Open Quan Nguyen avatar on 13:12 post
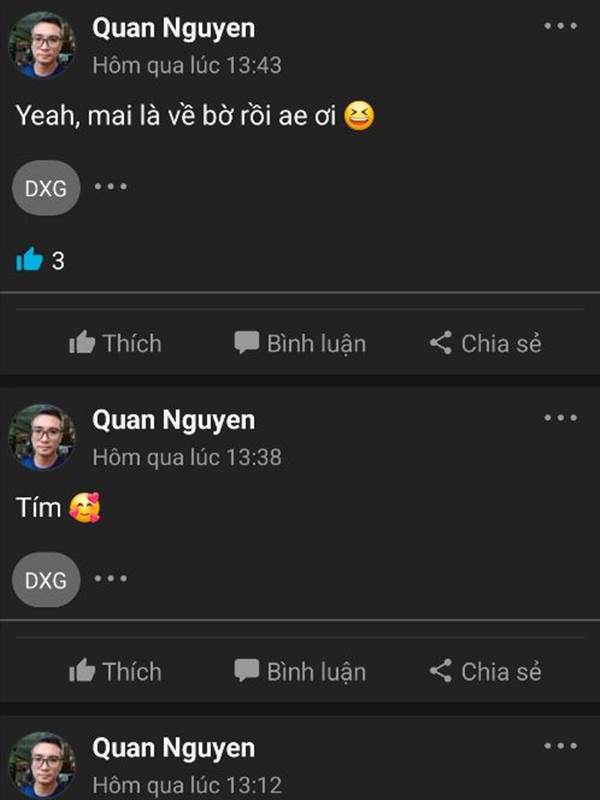Image resolution: width=600 pixels, height=800 pixels. point(42,765)
